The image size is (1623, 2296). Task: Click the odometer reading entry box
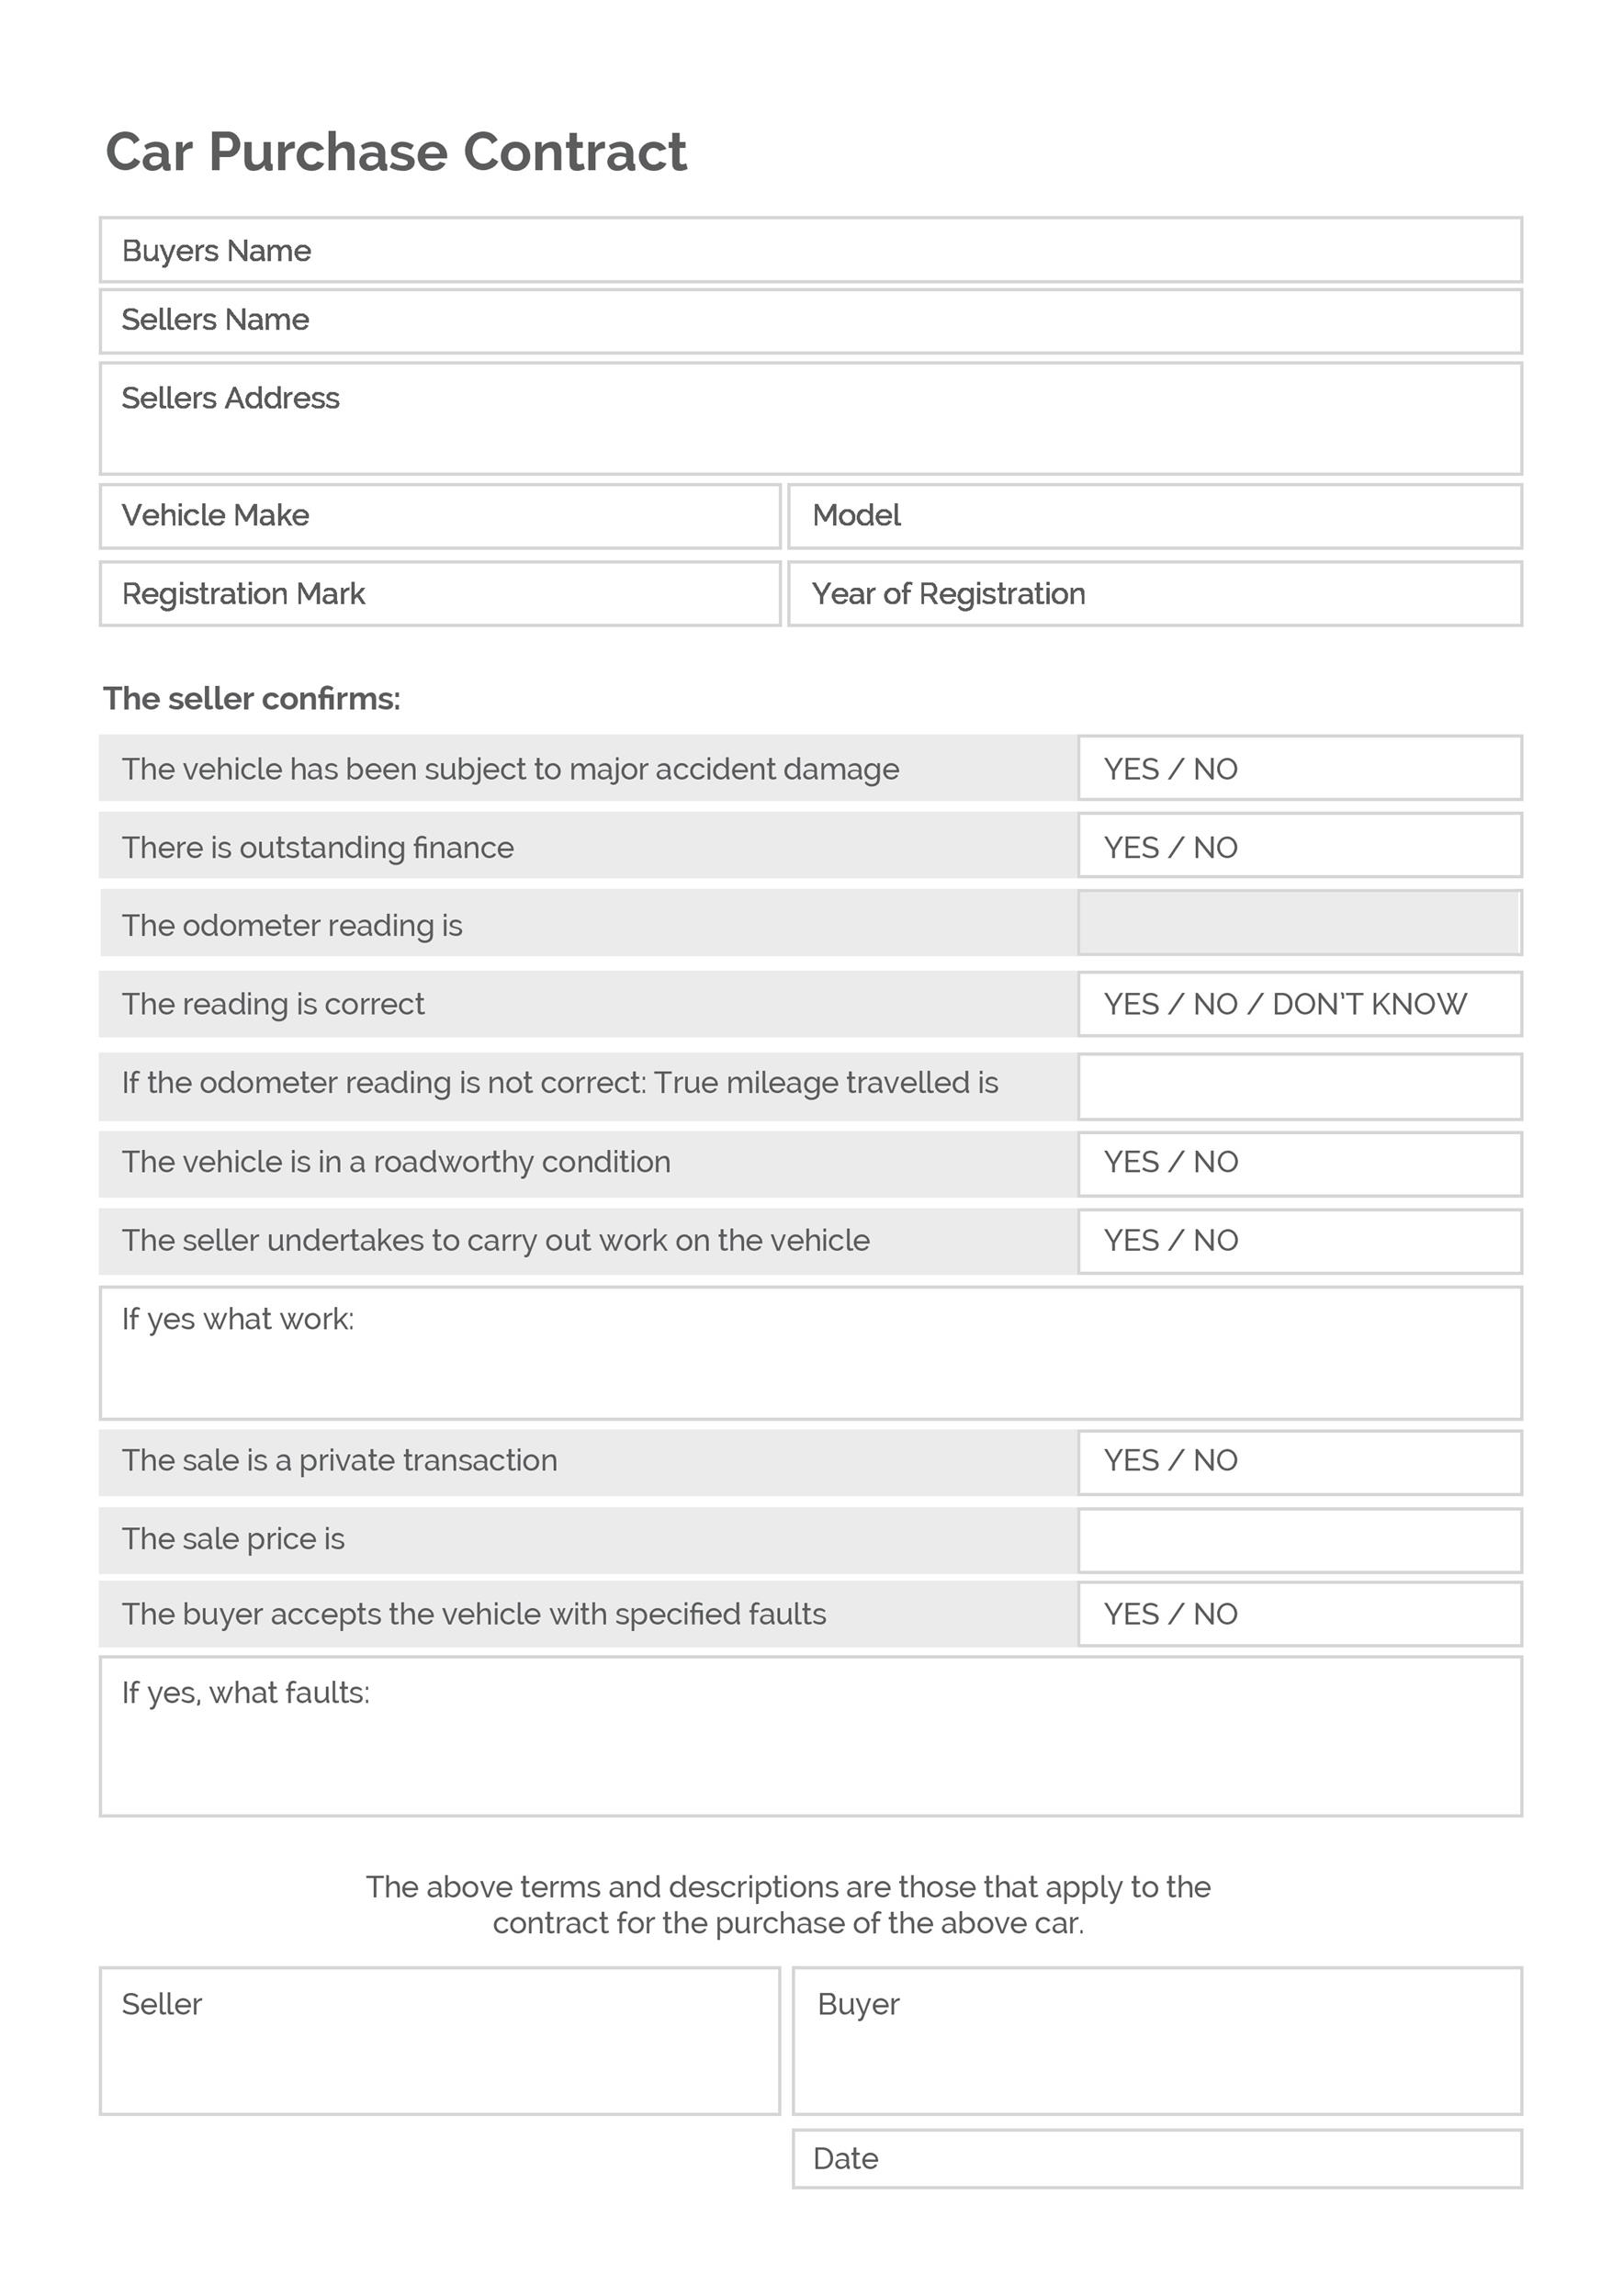point(1299,923)
